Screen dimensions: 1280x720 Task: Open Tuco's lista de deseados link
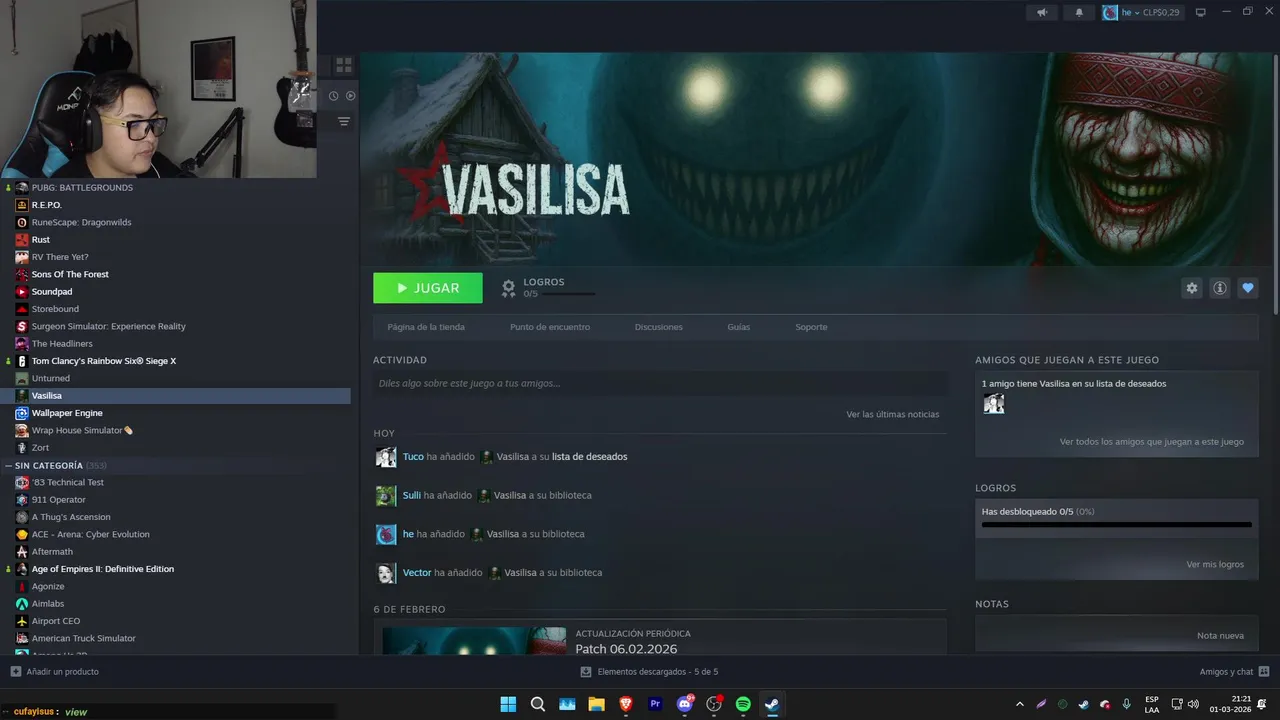tap(590, 457)
